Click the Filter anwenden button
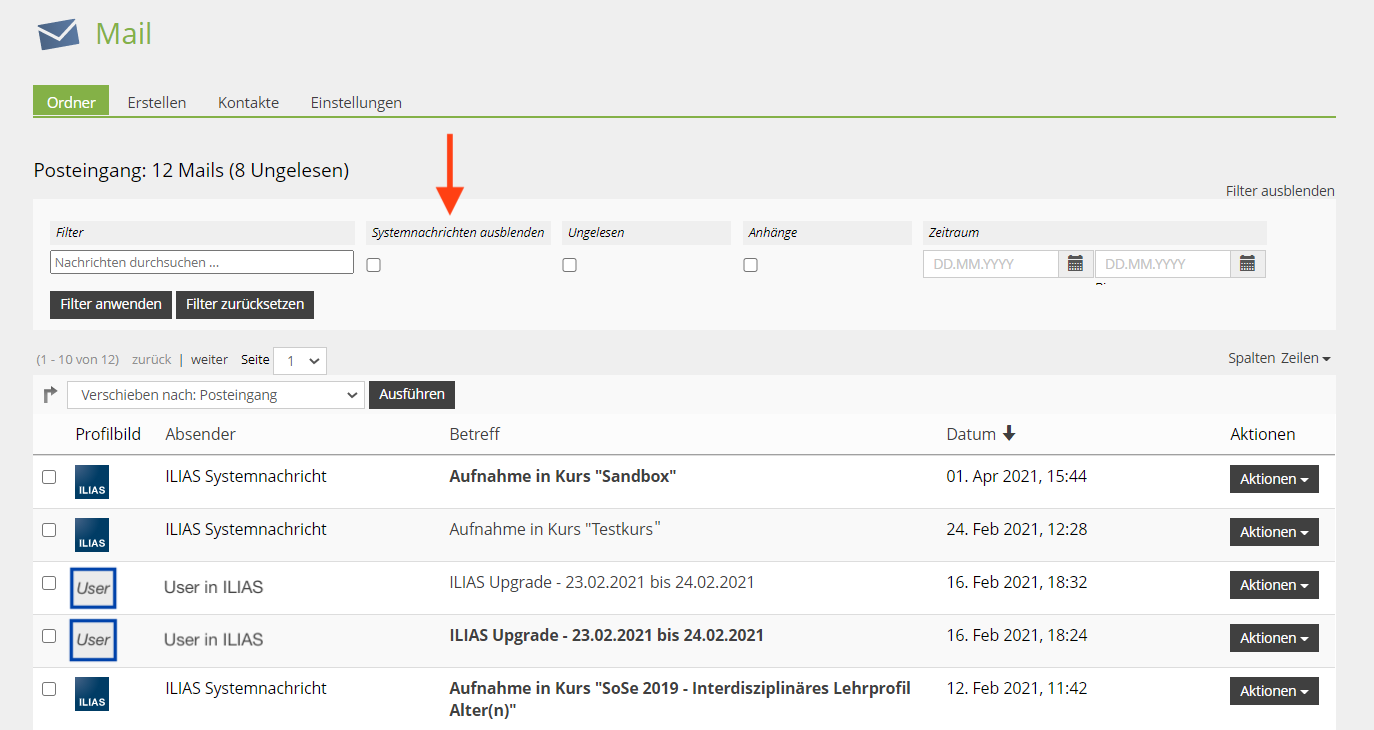Screen dimensions: 1374x730 click(111, 304)
